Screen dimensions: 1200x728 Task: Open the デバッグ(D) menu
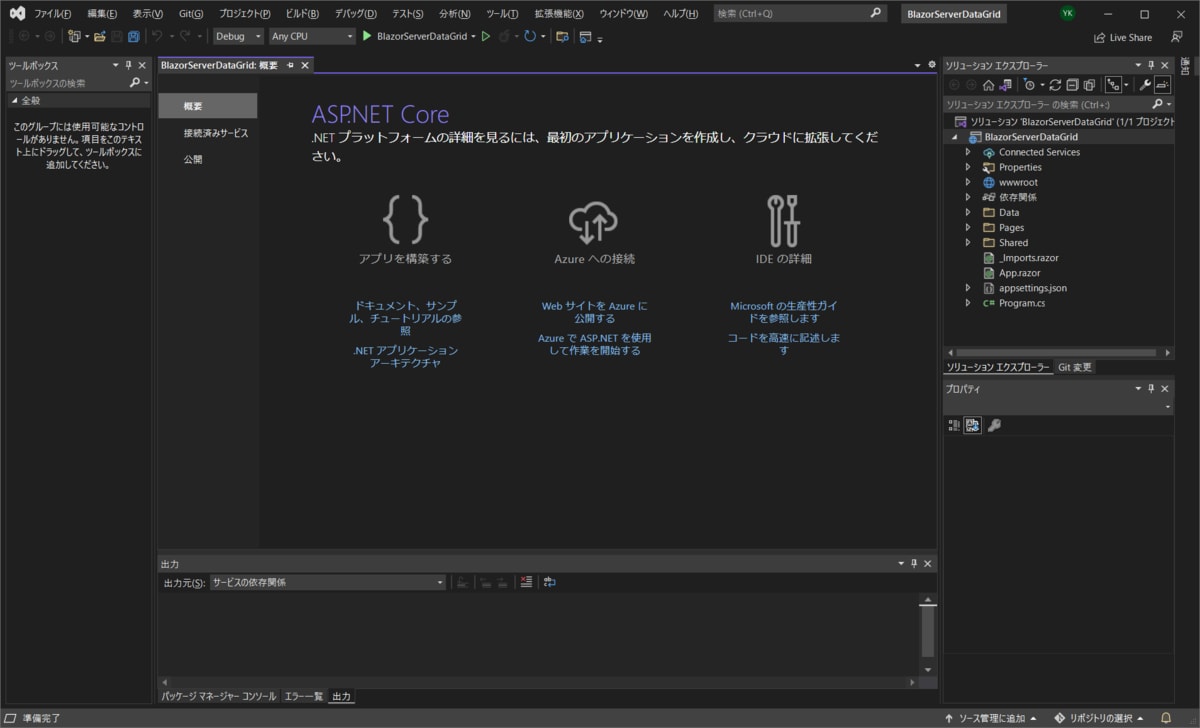click(356, 14)
